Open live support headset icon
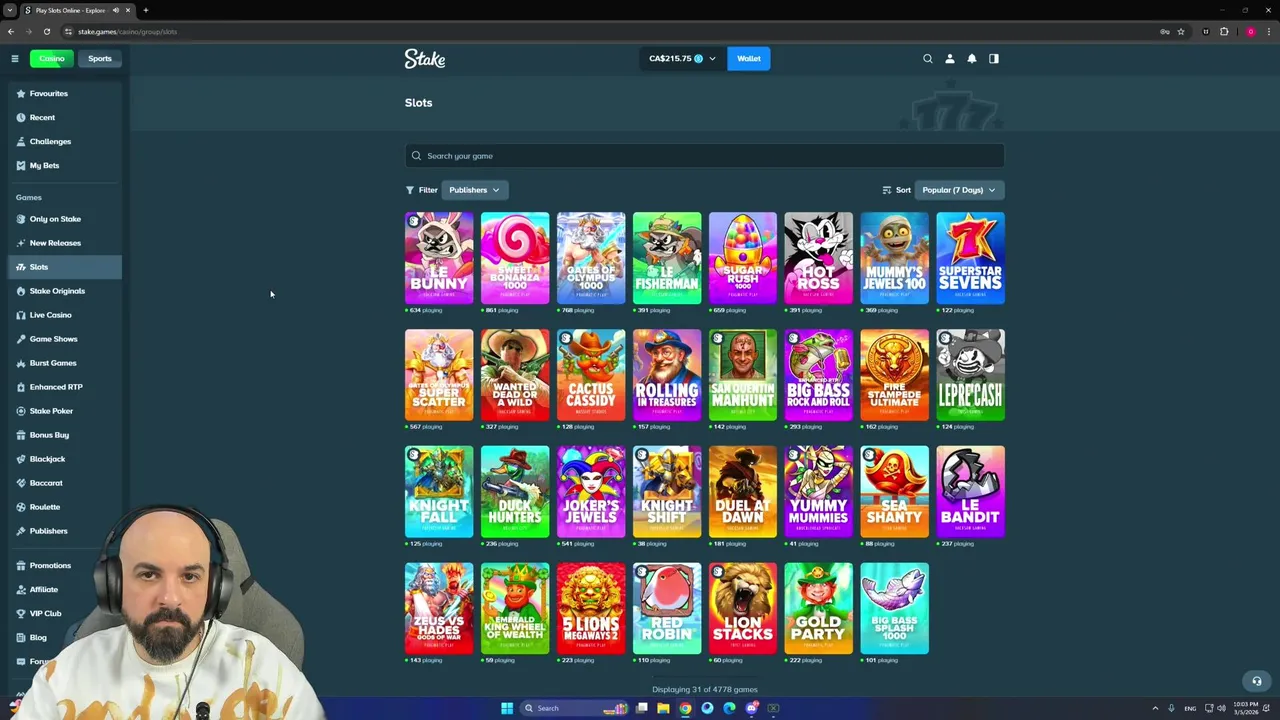The height and width of the screenshot is (720, 1280). pos(1257,681)
